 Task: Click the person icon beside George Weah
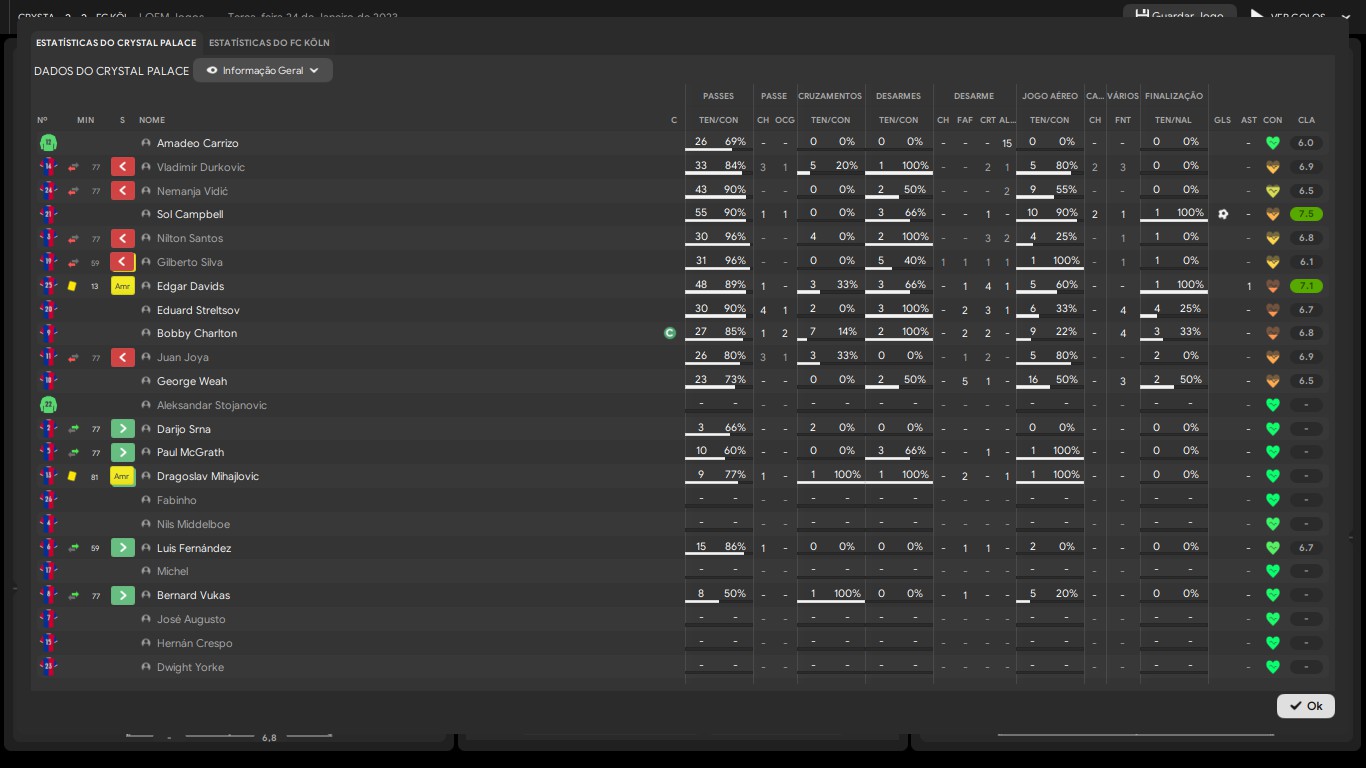click(x=146, y=381)
